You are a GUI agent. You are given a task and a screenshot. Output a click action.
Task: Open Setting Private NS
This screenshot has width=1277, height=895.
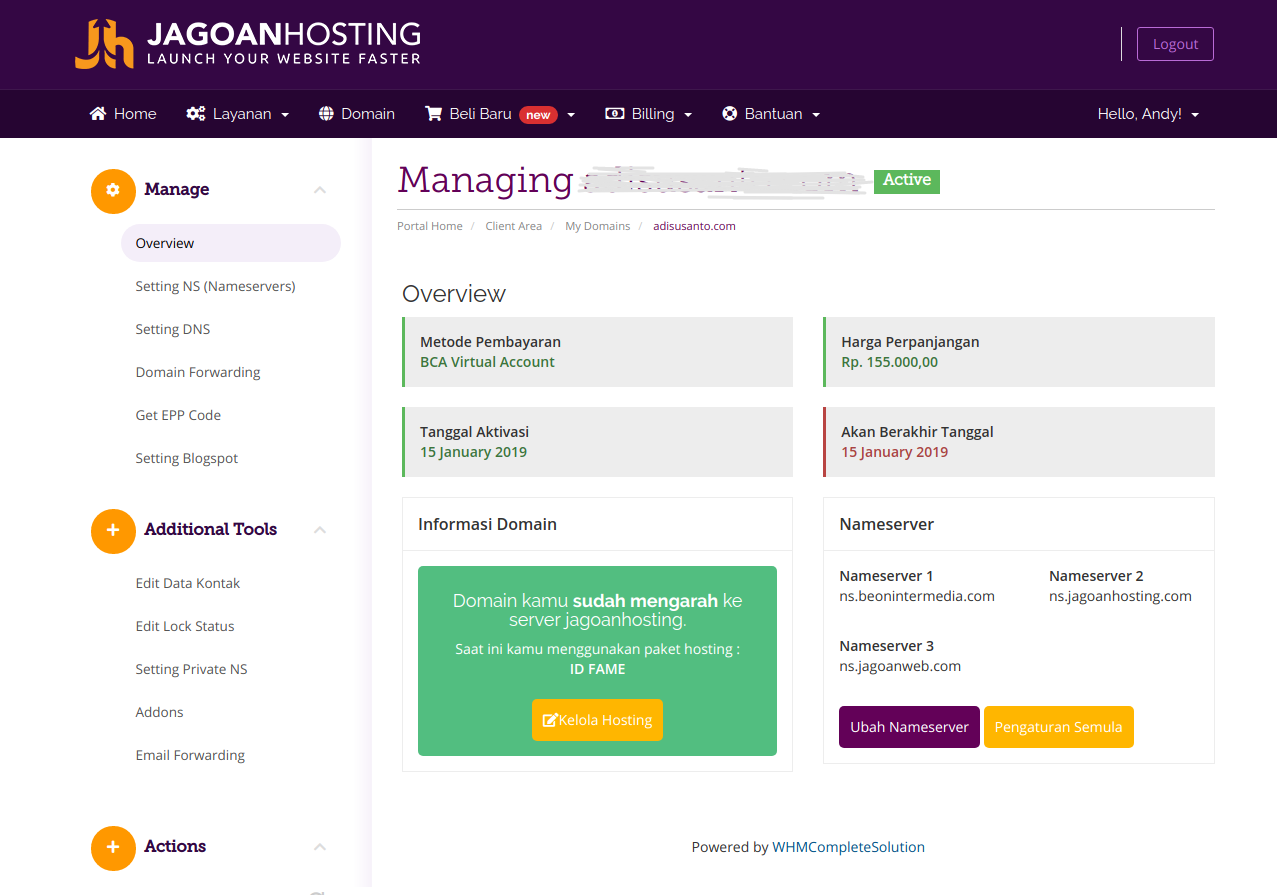(191, 669)
